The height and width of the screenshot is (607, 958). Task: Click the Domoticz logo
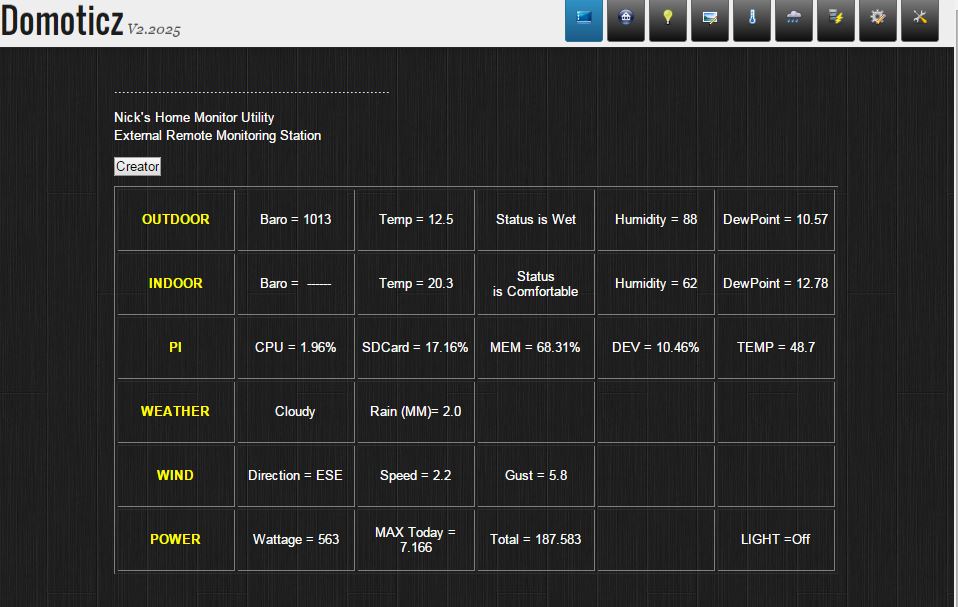[62, 21]
